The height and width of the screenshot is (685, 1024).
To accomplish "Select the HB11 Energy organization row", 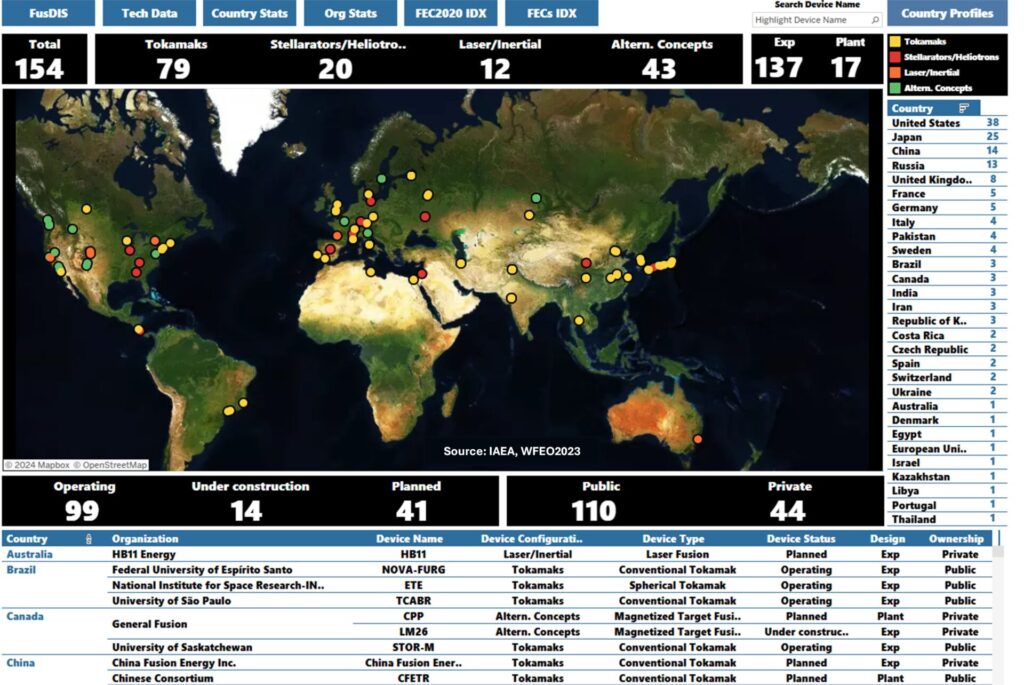I will pyautogui.click(x=144, y=554).
